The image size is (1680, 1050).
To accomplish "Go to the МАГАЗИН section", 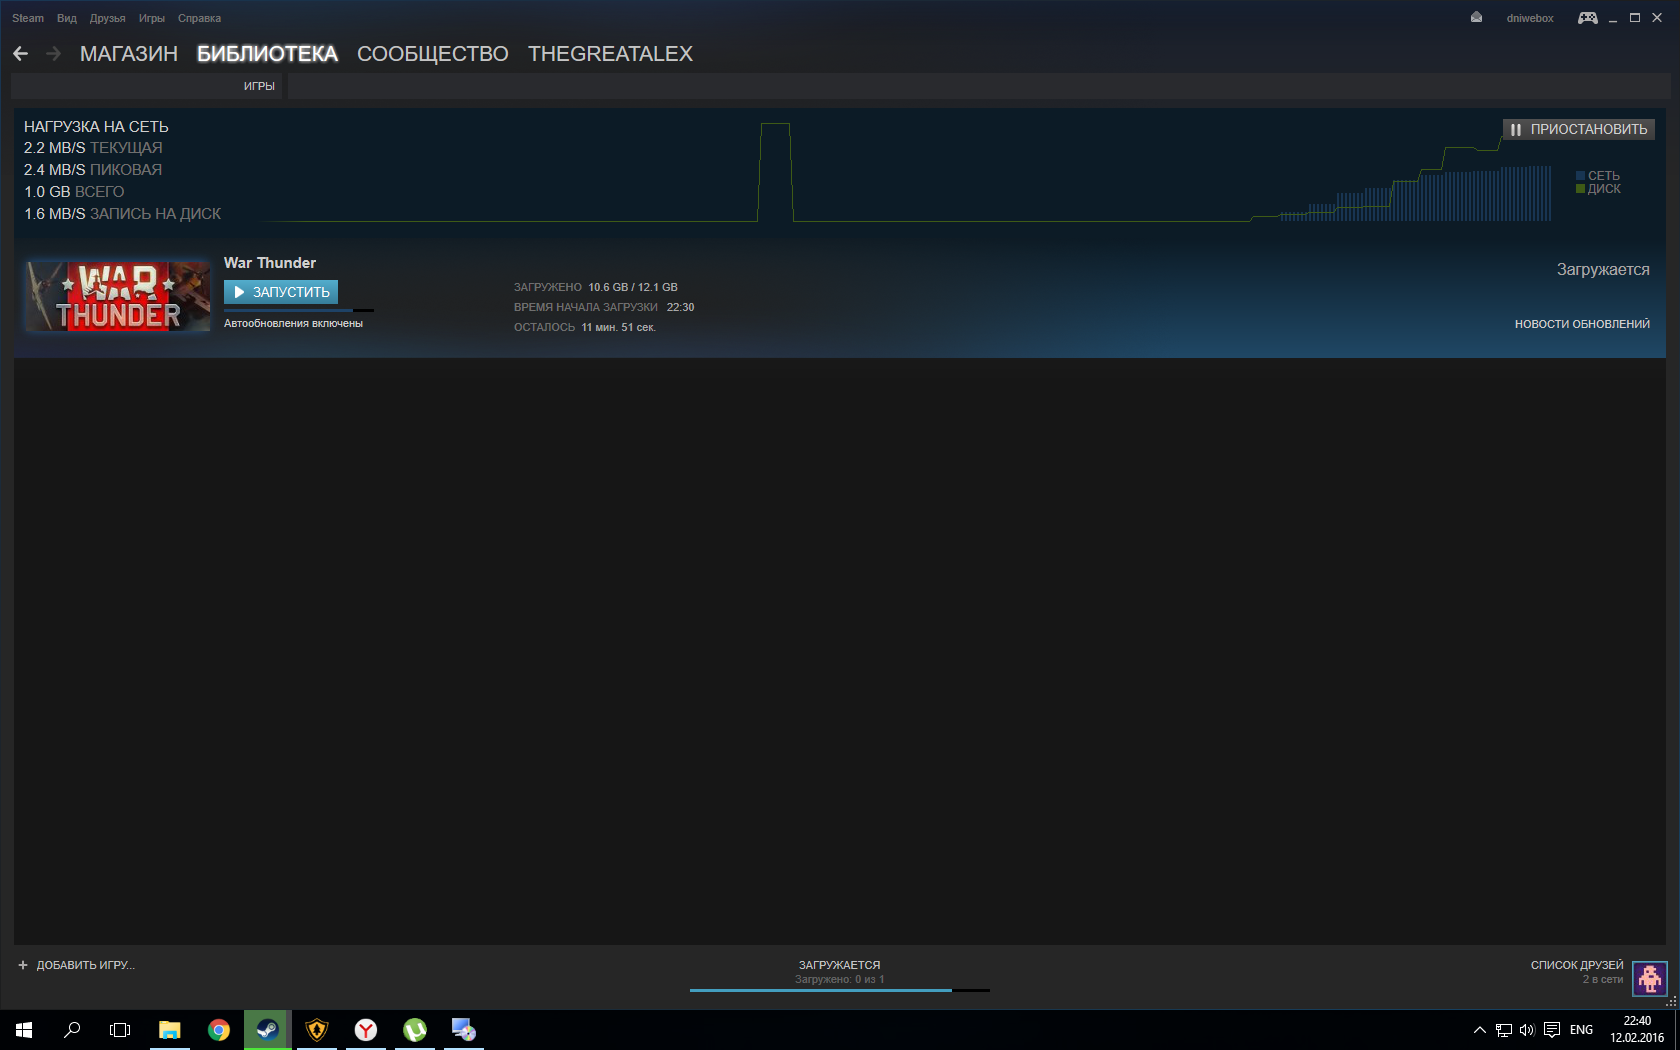I will 129,54.
